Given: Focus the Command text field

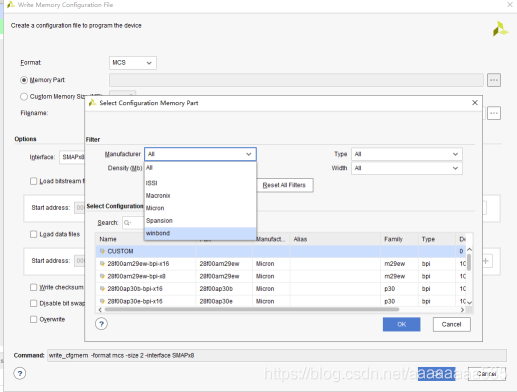Looking at the screenshot, I should 277,356.
